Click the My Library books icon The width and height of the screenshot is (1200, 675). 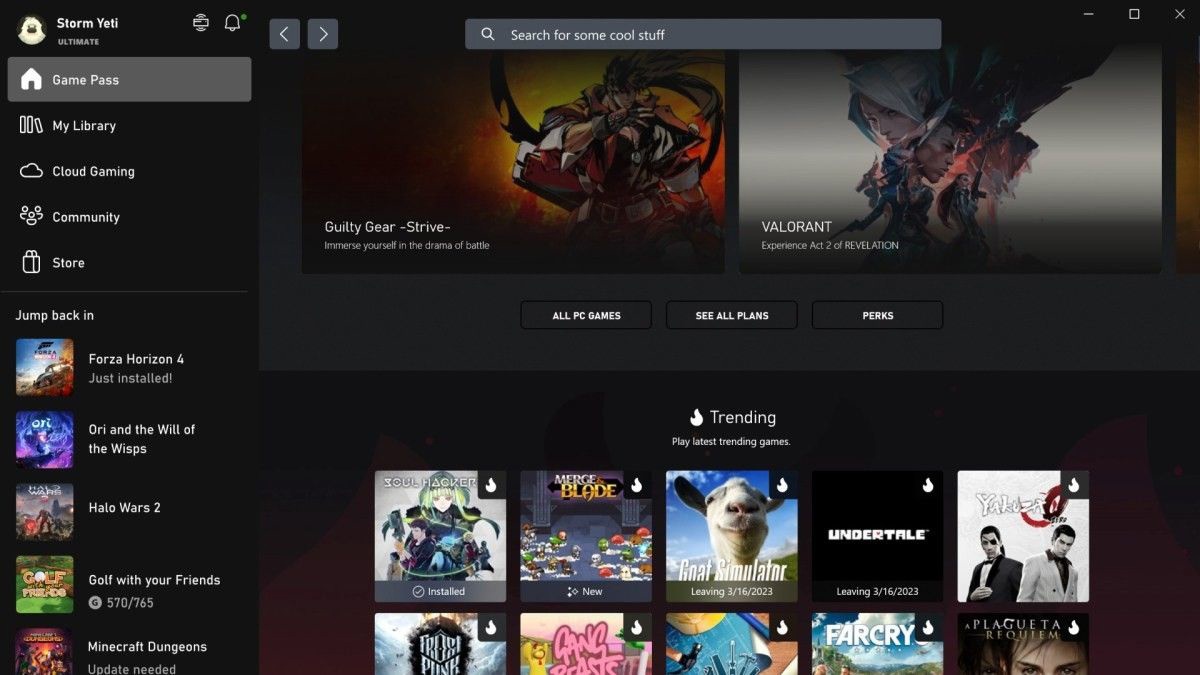pyautogui.click(x=31, y=125)
